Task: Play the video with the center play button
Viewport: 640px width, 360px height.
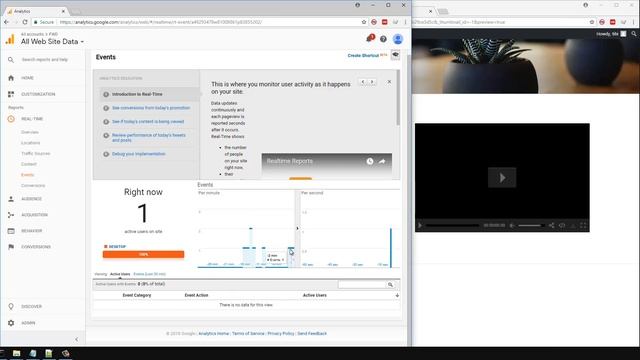Action: pyautogui.click(x=502, y=178)
